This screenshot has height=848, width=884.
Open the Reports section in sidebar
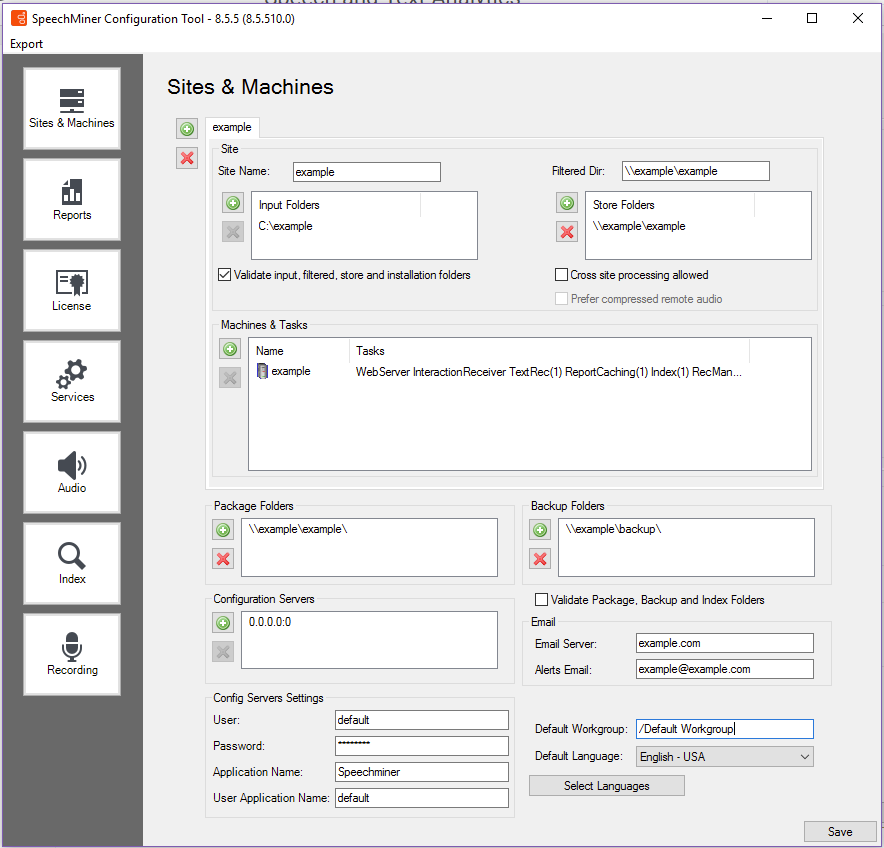point(72,199)
